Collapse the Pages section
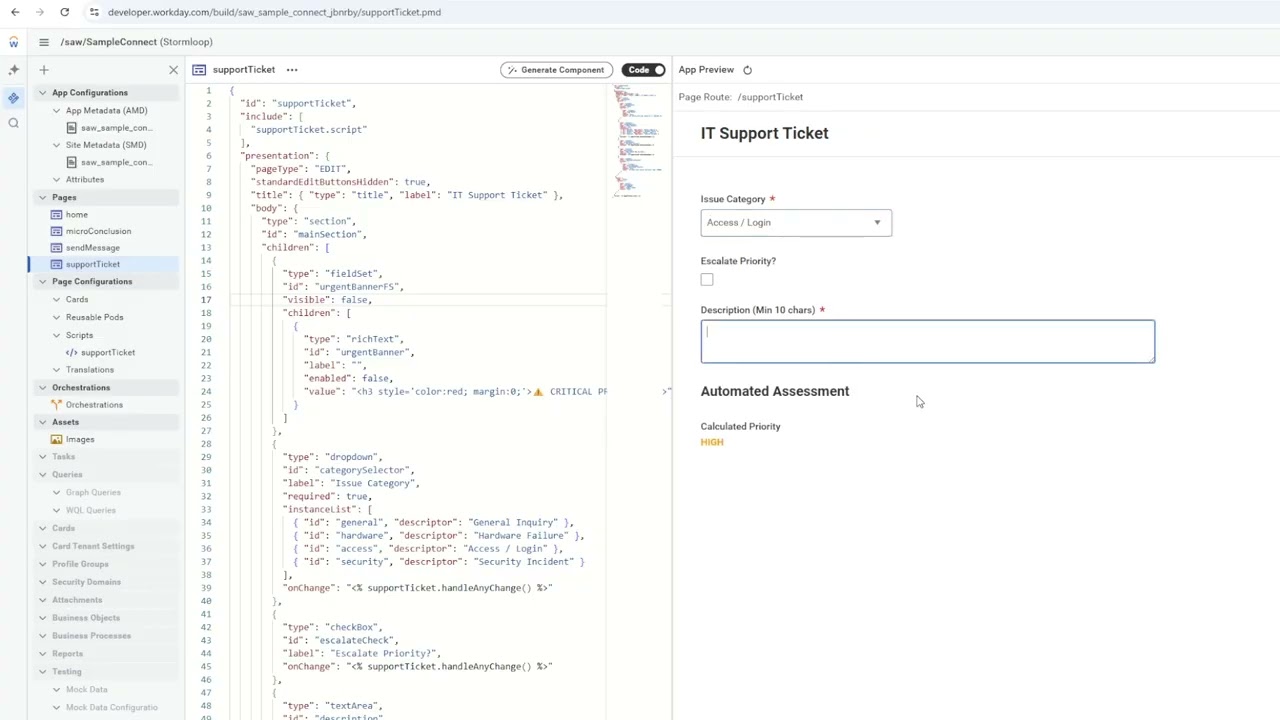Image resolution: width=1280 pixels, height=720 pixels. [x=43, y=198]
